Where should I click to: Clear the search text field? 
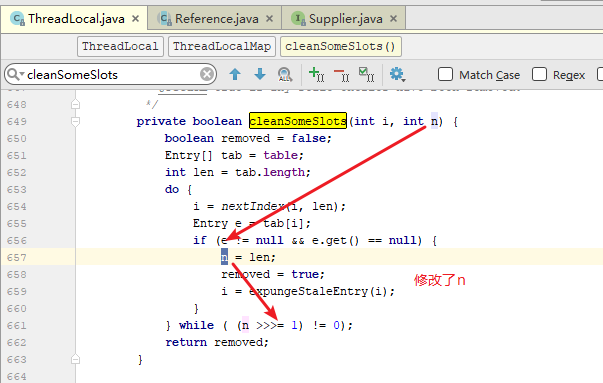pyautogui.click(x=207, y=74)
